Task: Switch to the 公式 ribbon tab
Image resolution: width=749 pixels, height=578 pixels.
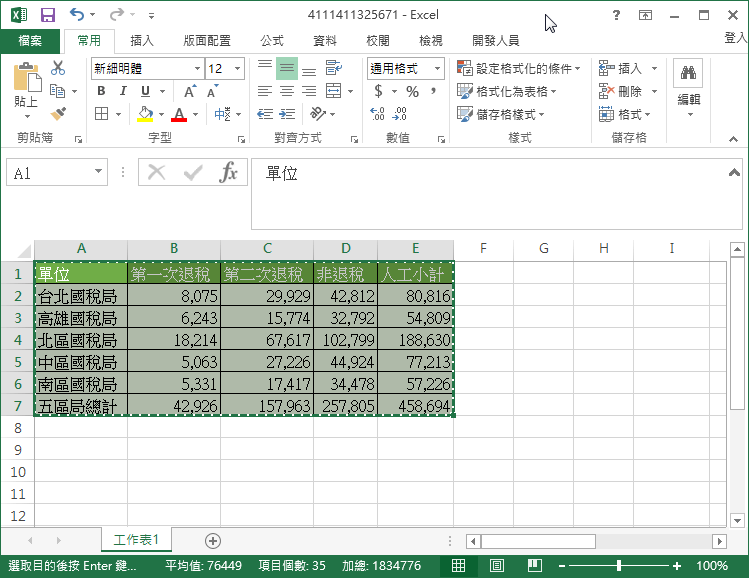Action: point(272,41)
